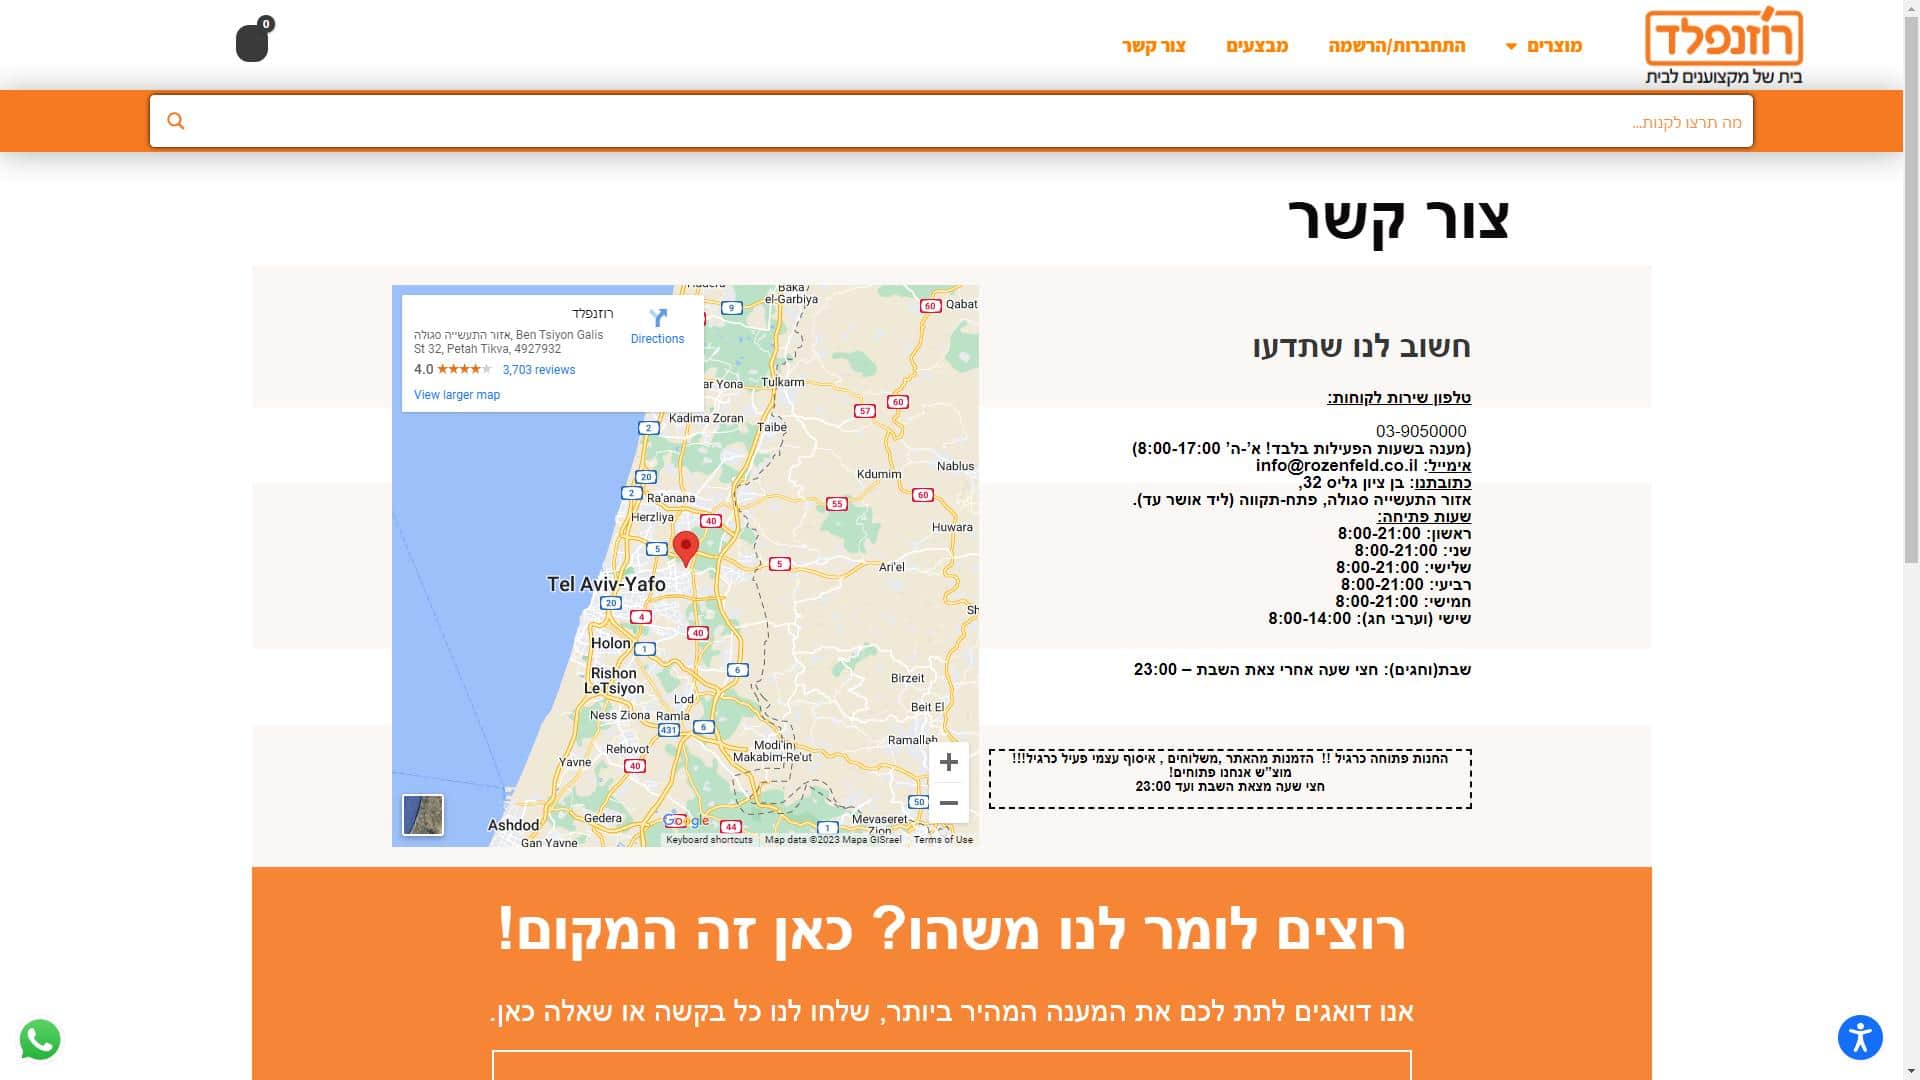Click the map Directions arrow icon
The image size is (1920, 1080).
(x=657, y=318)
